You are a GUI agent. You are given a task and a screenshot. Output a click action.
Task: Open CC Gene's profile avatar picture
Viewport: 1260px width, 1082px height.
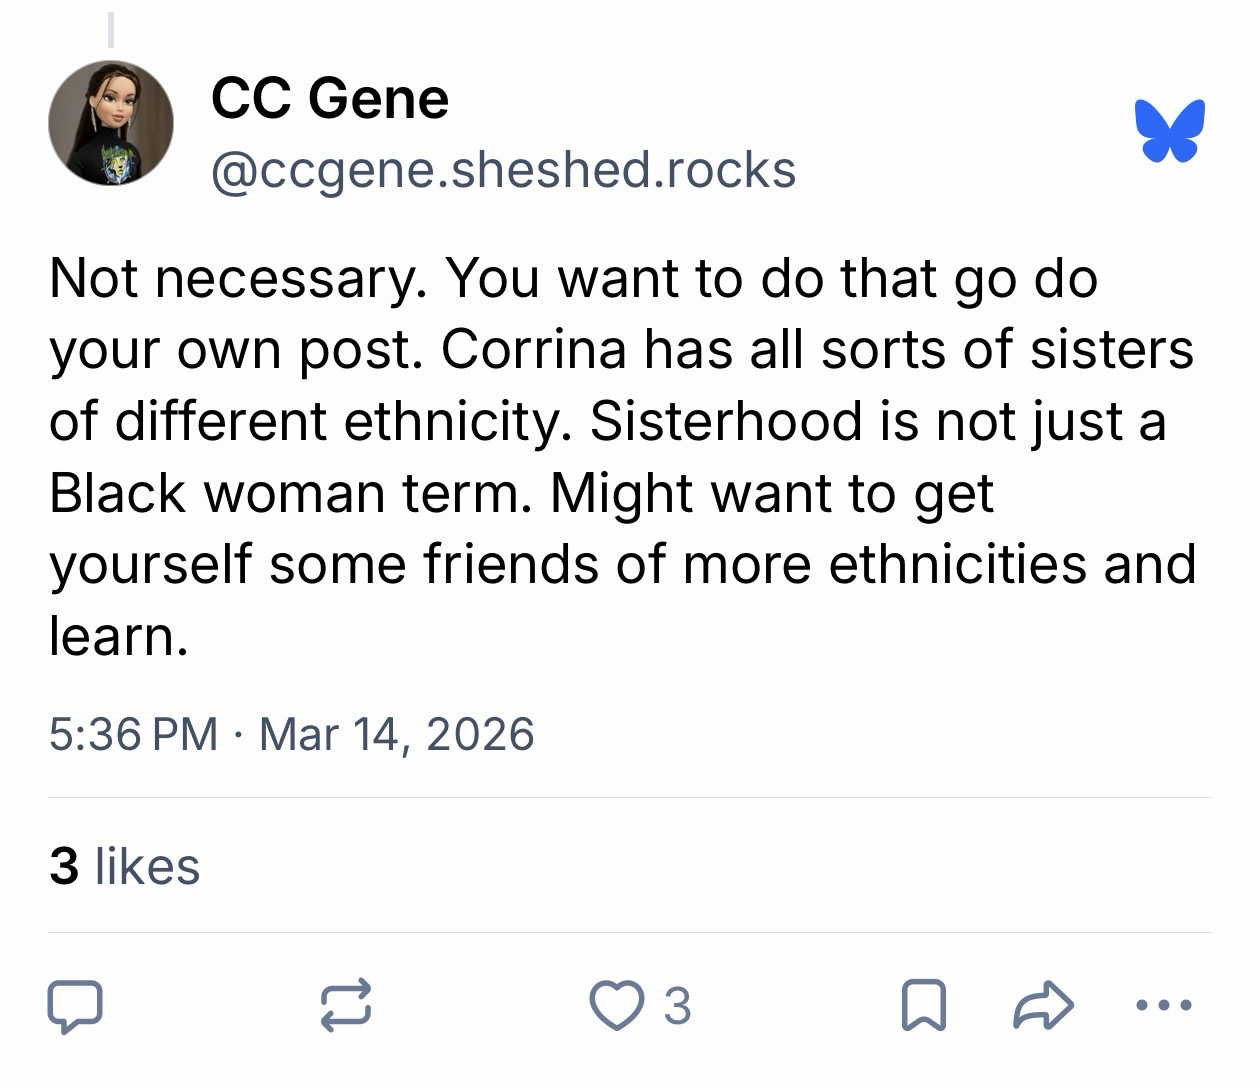tap(111, 123)
